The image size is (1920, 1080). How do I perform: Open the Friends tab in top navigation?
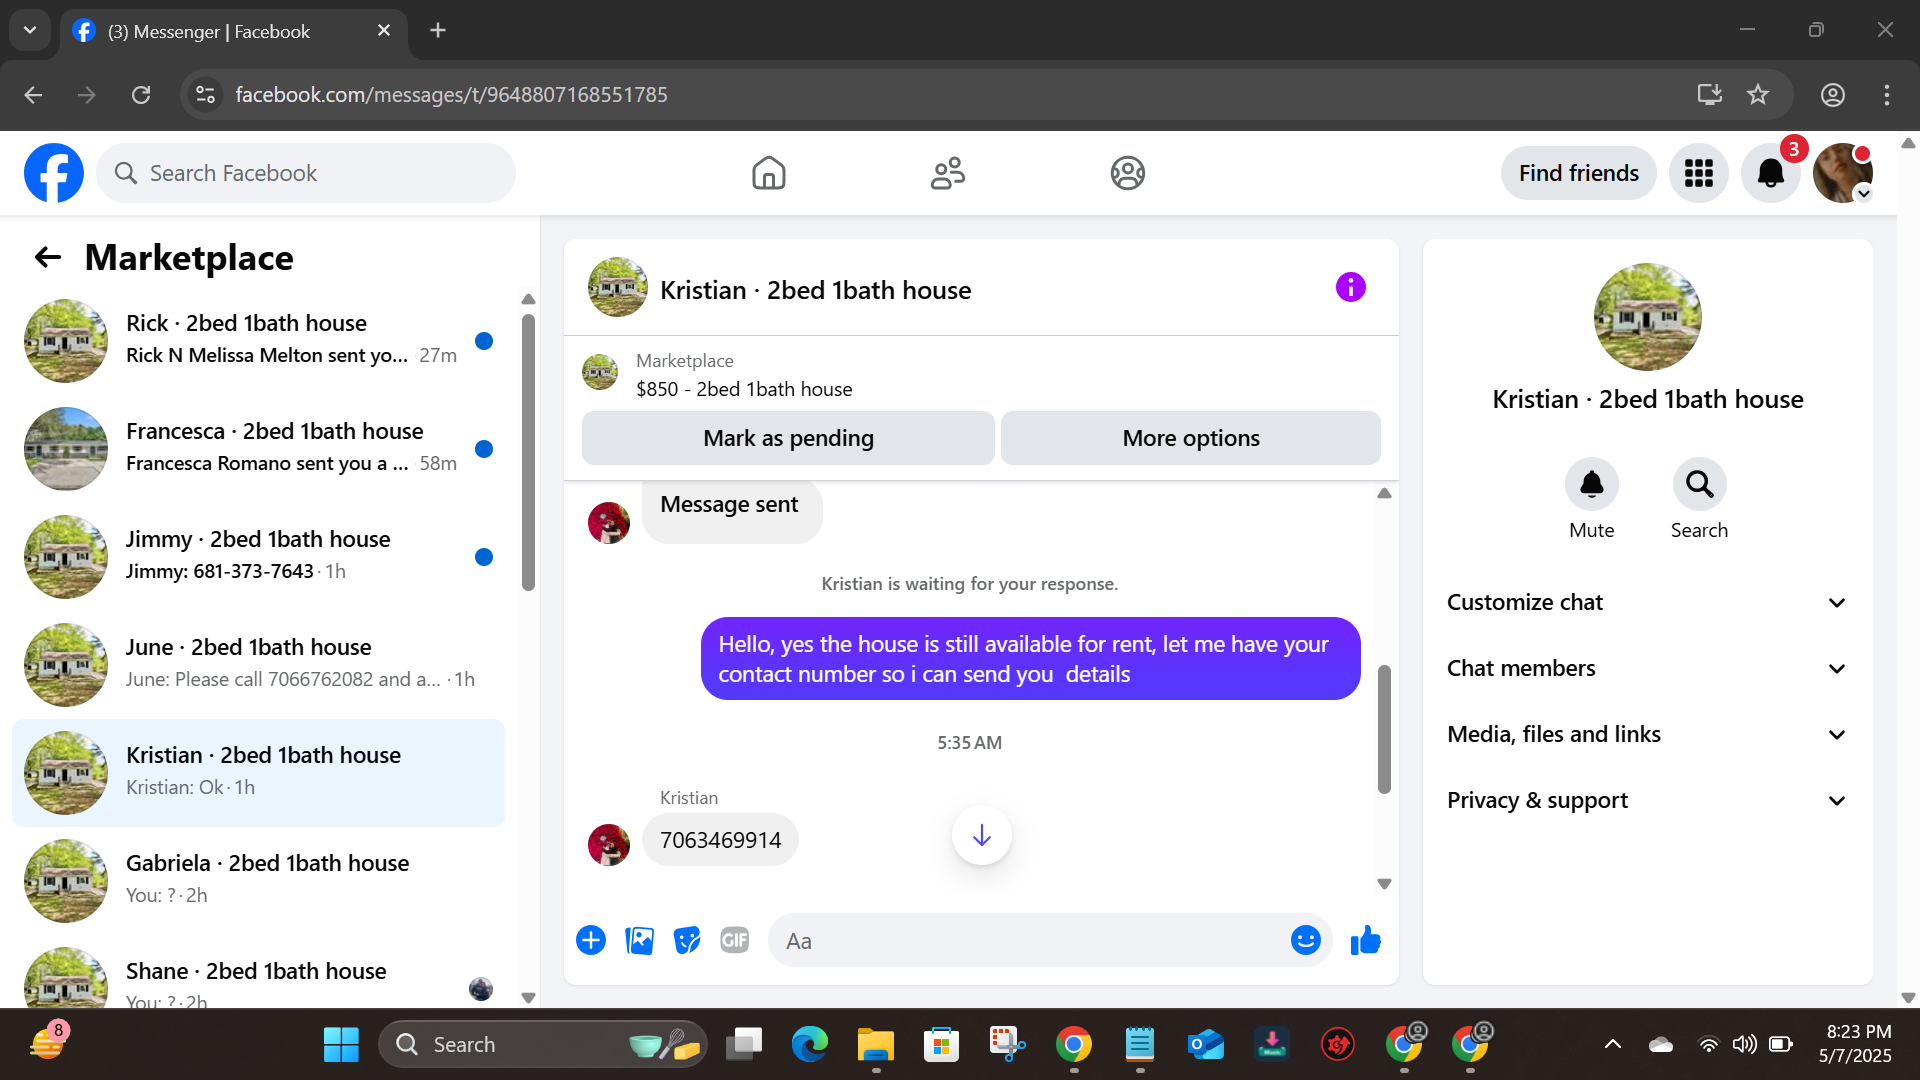[x=947, y=173]
